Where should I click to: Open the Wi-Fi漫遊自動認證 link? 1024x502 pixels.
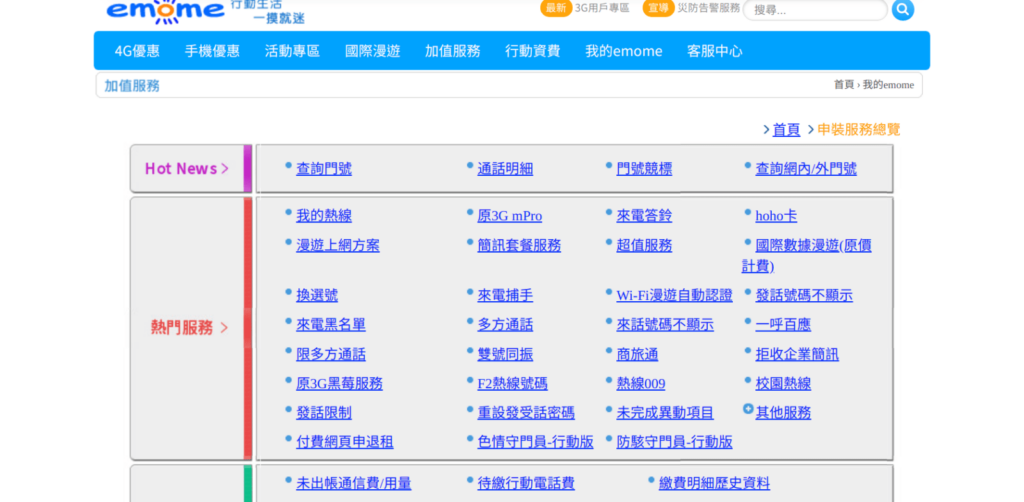(674, 296)
